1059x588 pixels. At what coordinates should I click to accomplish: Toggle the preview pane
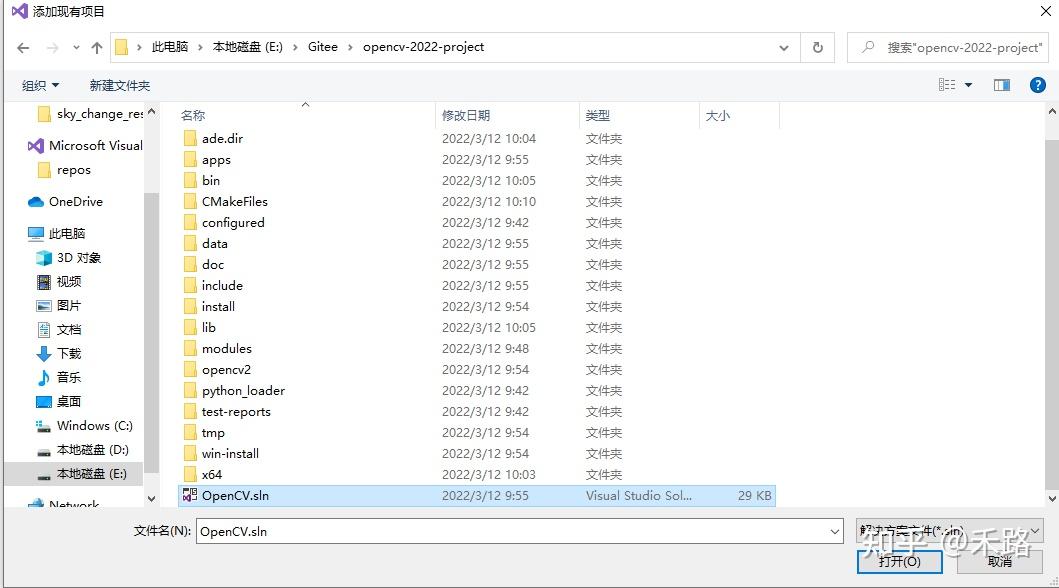point(1001,84)
